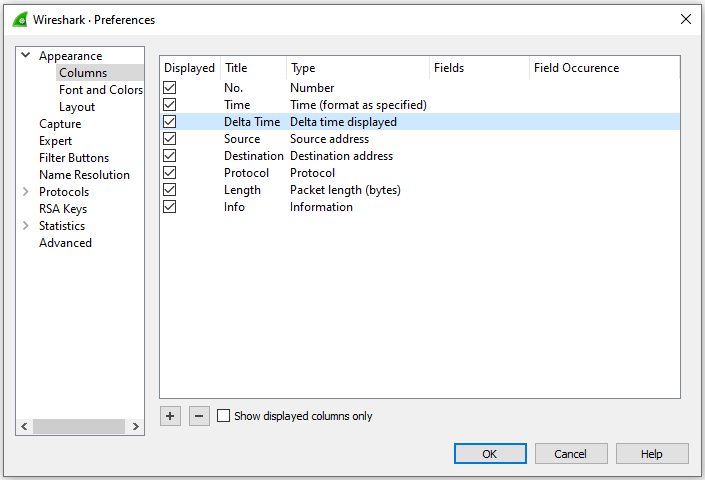This screenshot has width=705, height=480.
Task: Click the Cancel button
Action: click(x=571, y=454)
